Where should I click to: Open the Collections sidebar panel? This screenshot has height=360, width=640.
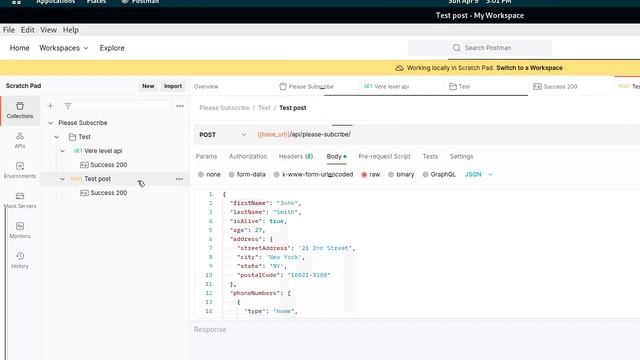[20, 110]
